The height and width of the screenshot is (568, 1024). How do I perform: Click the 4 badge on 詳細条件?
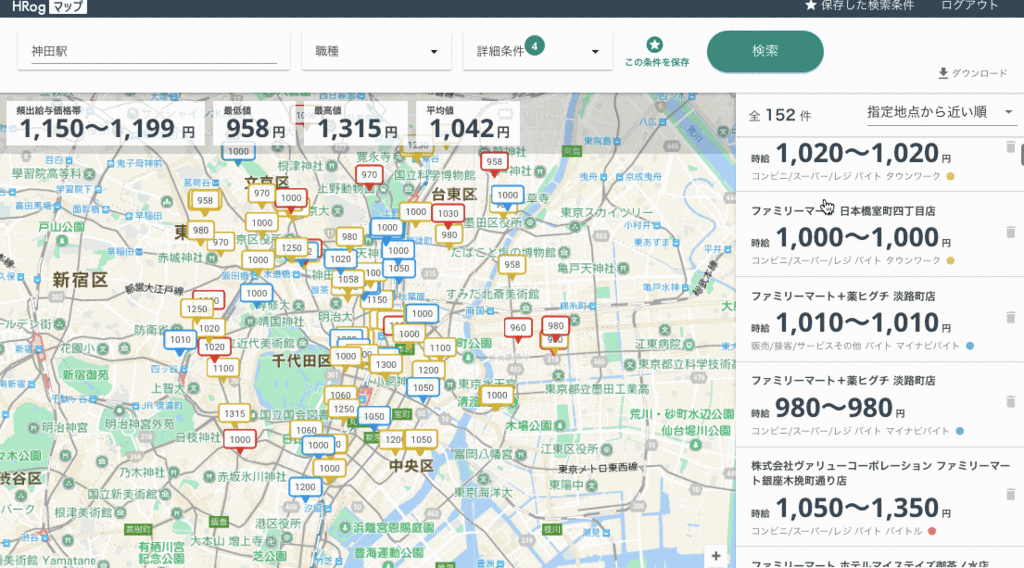point(534,46)
